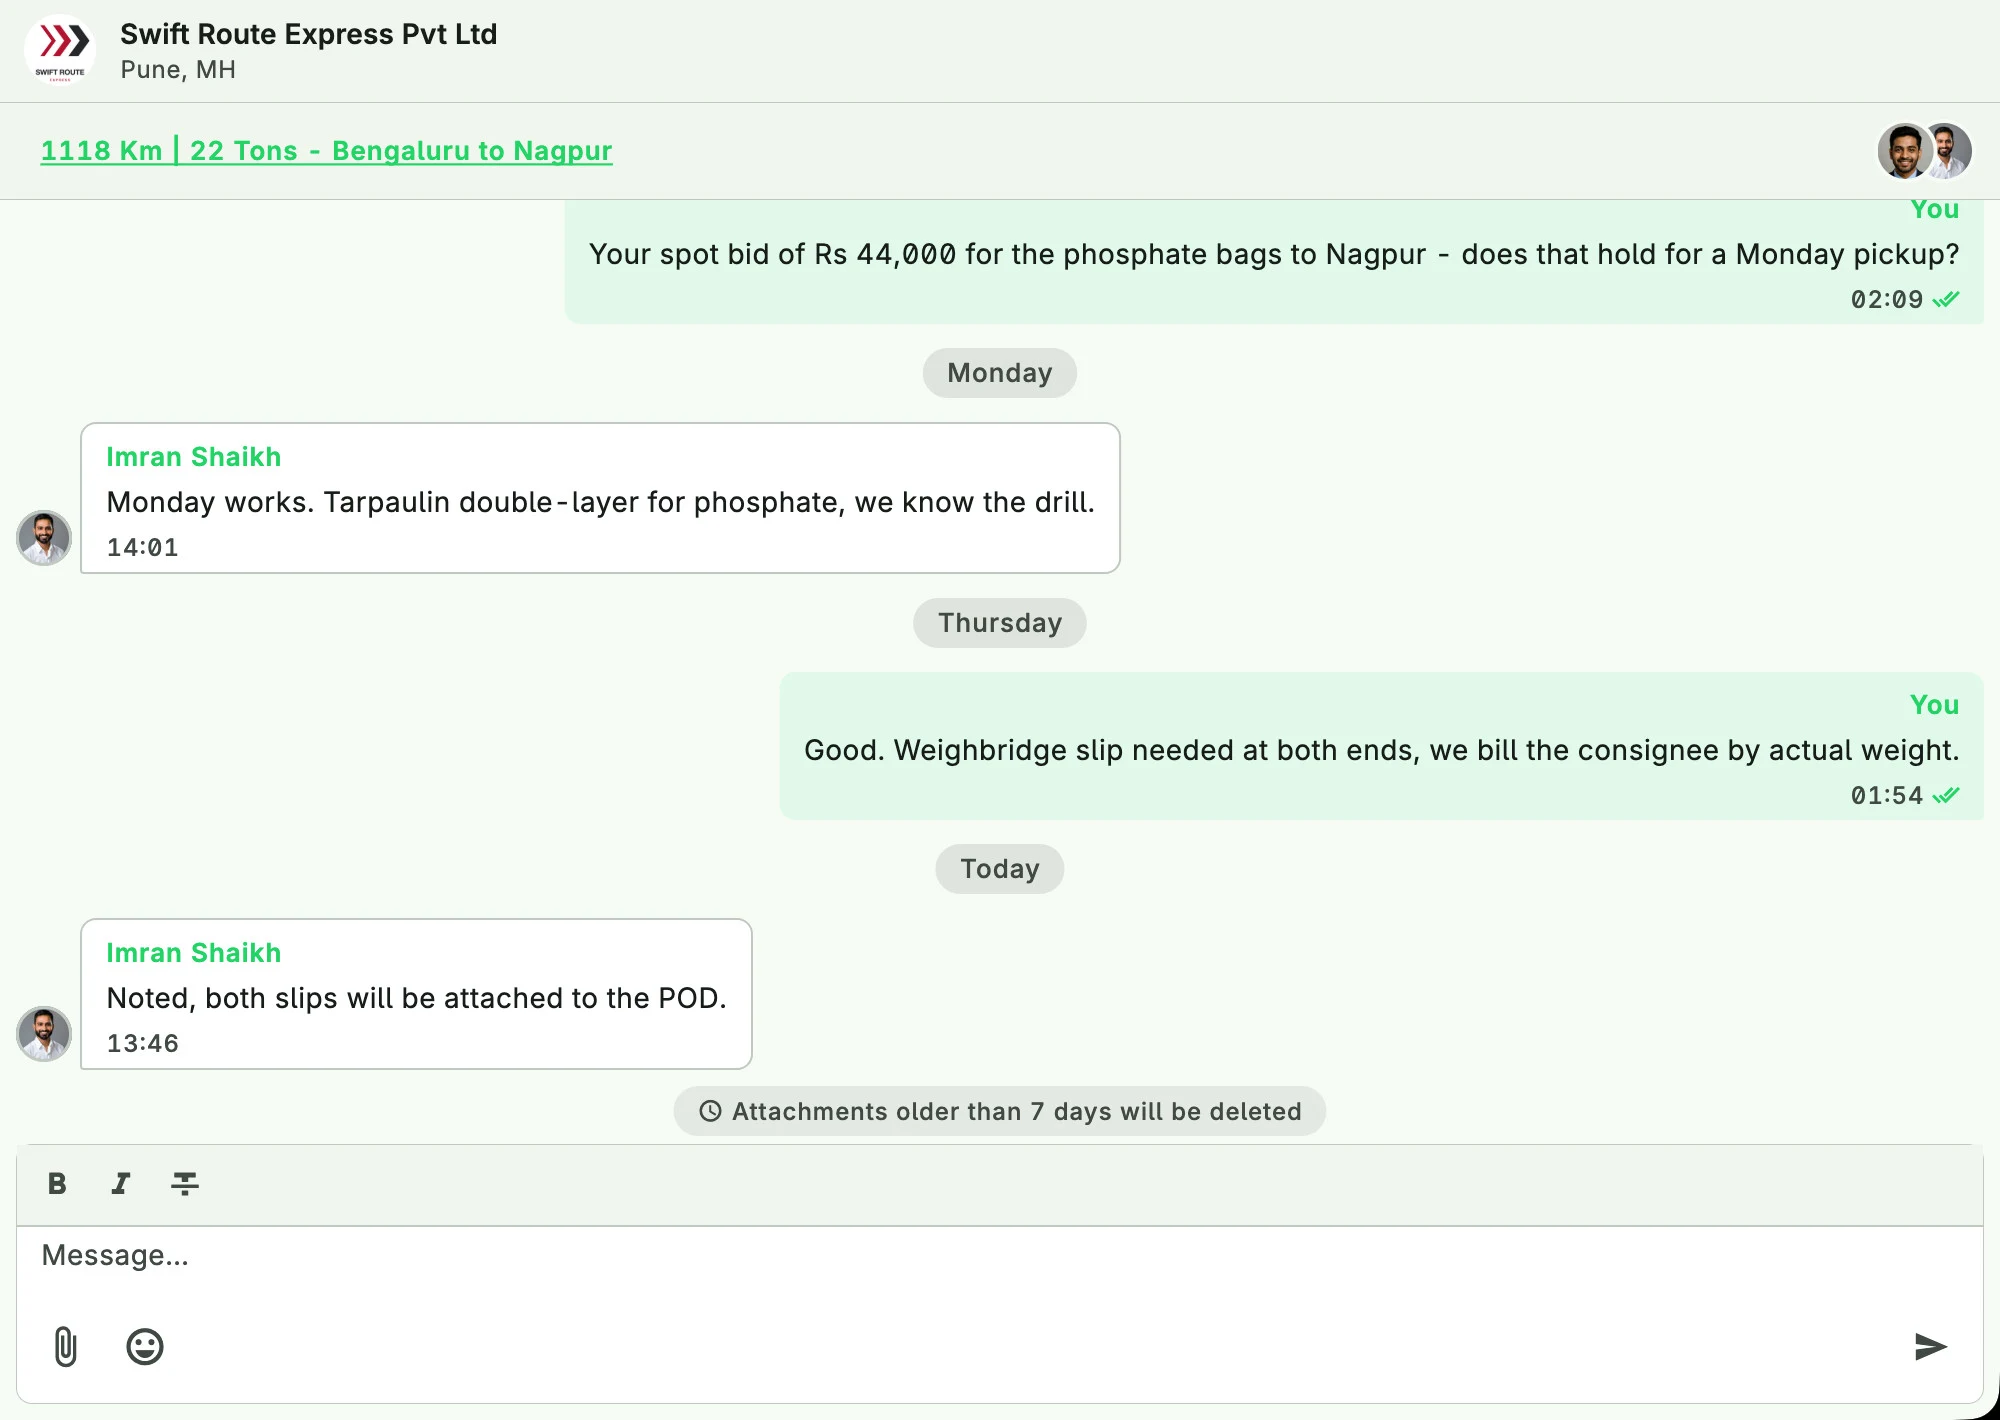Click the 'You' label on weighbridge message
2000x1420 pixels.
pyautogui.click(x=1934, y=705)
